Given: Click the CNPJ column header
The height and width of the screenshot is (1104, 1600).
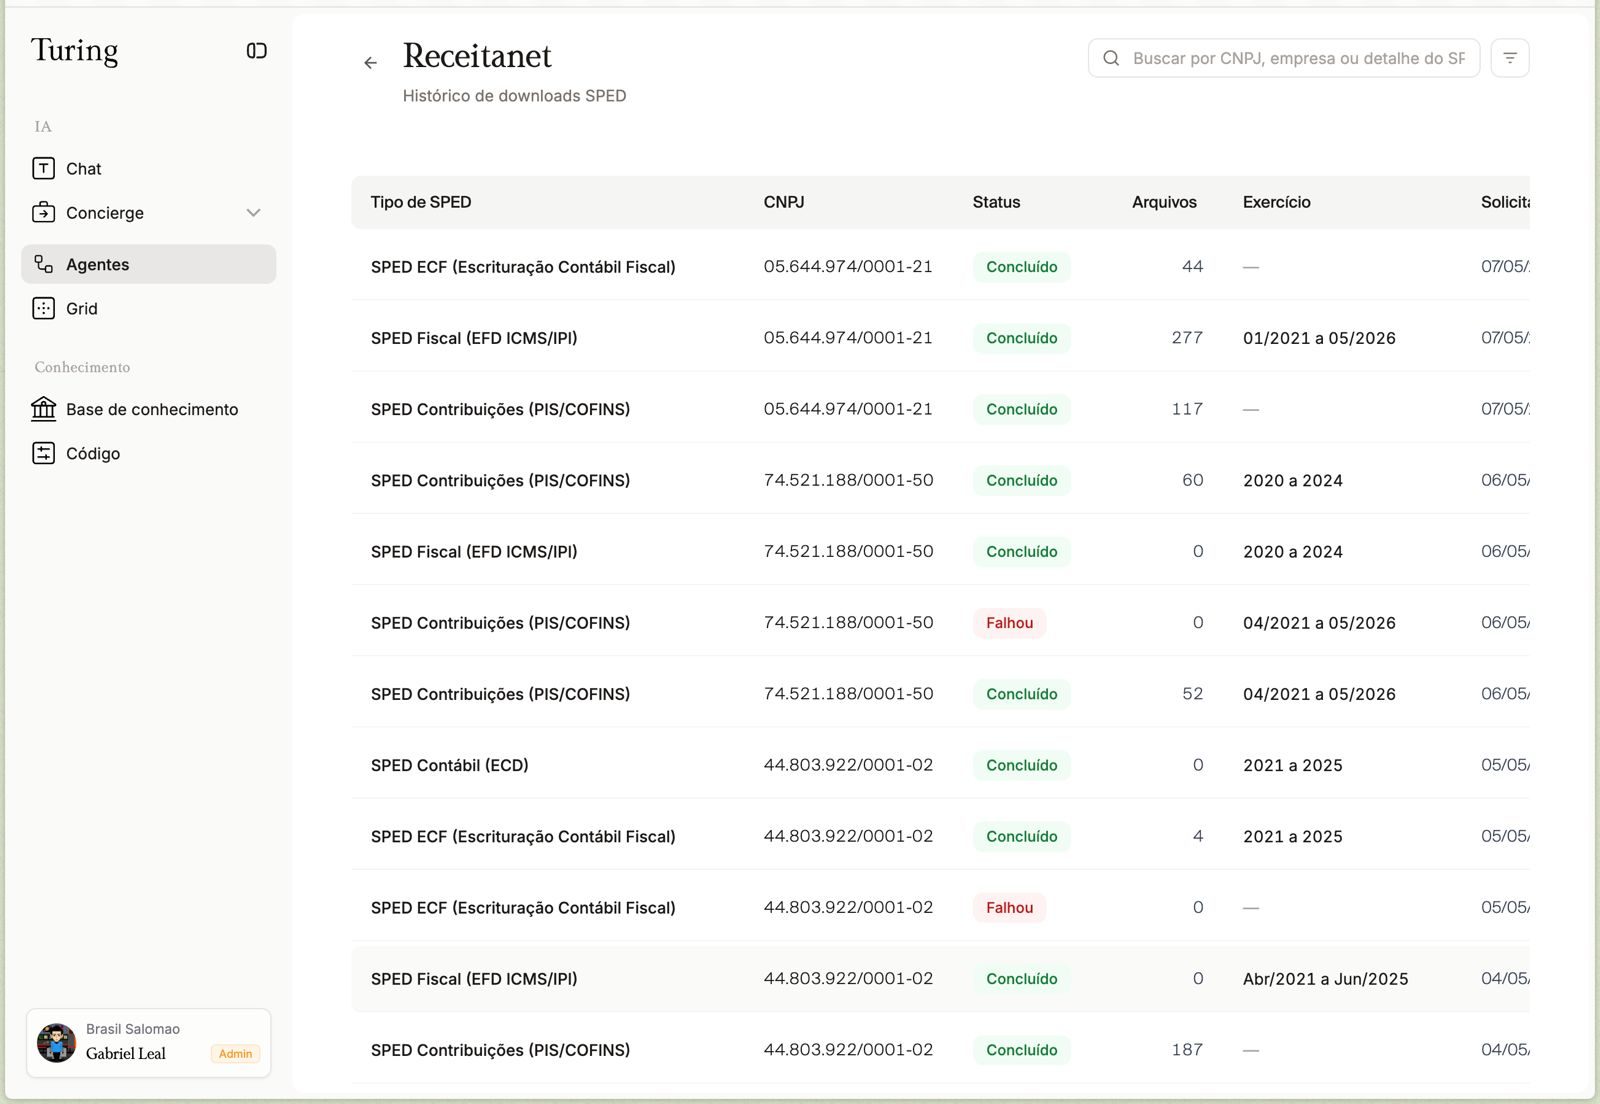Looking at the screenshot, I should (x=784, y=202).
